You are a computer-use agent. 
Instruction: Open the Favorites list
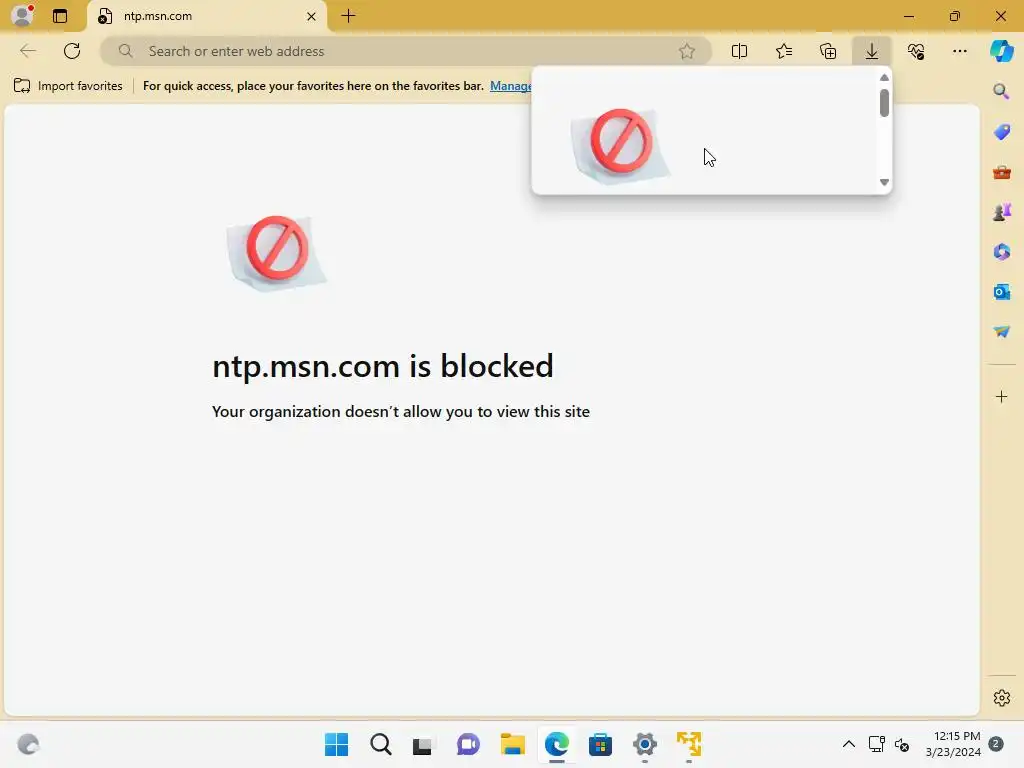[x=784, y=51]
